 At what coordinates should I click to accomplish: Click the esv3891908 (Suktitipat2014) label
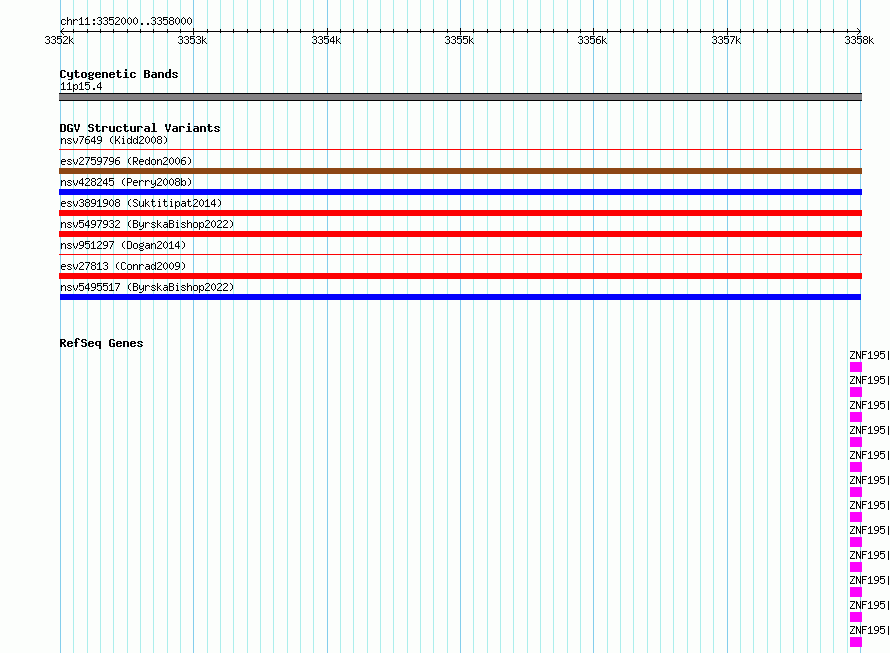pyautogui.click(x=141, y=203)
